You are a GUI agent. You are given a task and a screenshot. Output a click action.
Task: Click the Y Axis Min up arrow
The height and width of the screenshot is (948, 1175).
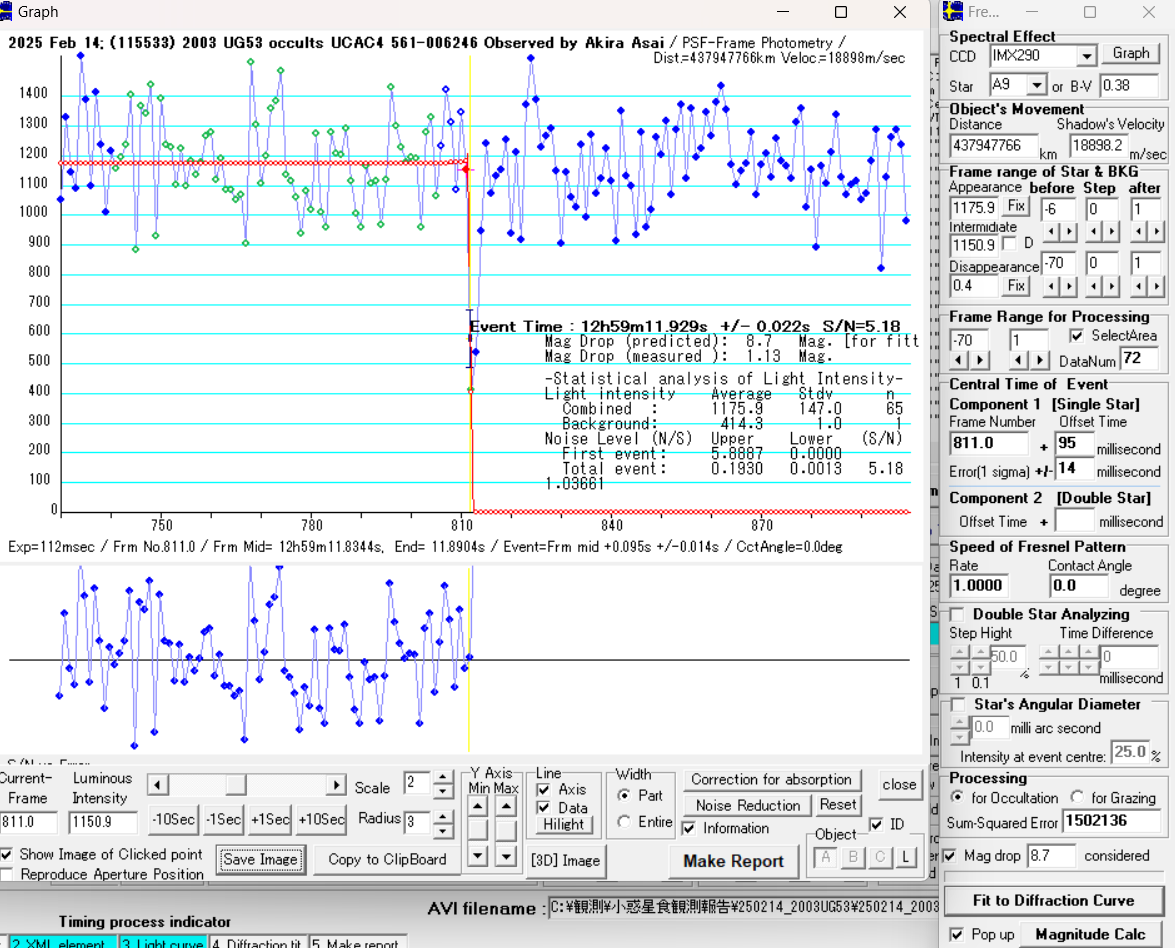tap(479, 806)
